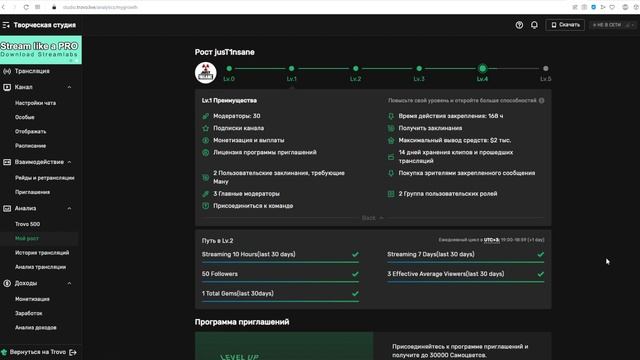Reload the page in browser toolbar
The image size is (640, 360).
click(x=26, y=7)
